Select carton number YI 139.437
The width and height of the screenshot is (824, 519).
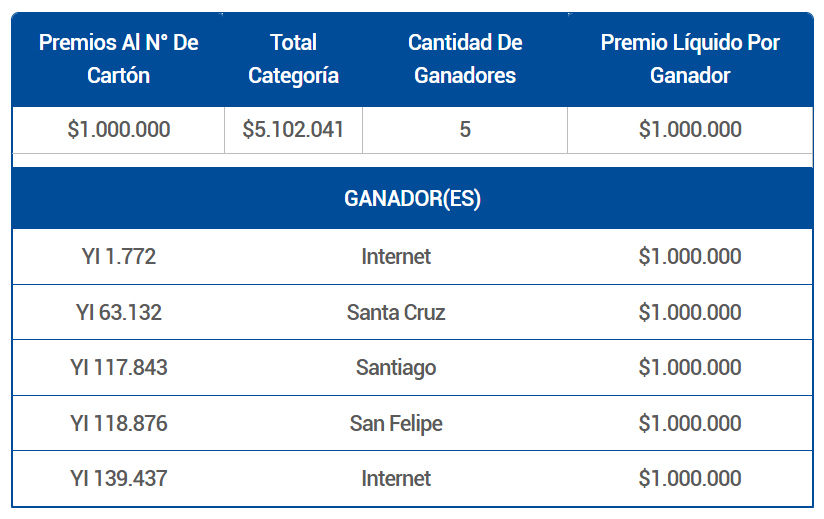(x=118, y=479)
